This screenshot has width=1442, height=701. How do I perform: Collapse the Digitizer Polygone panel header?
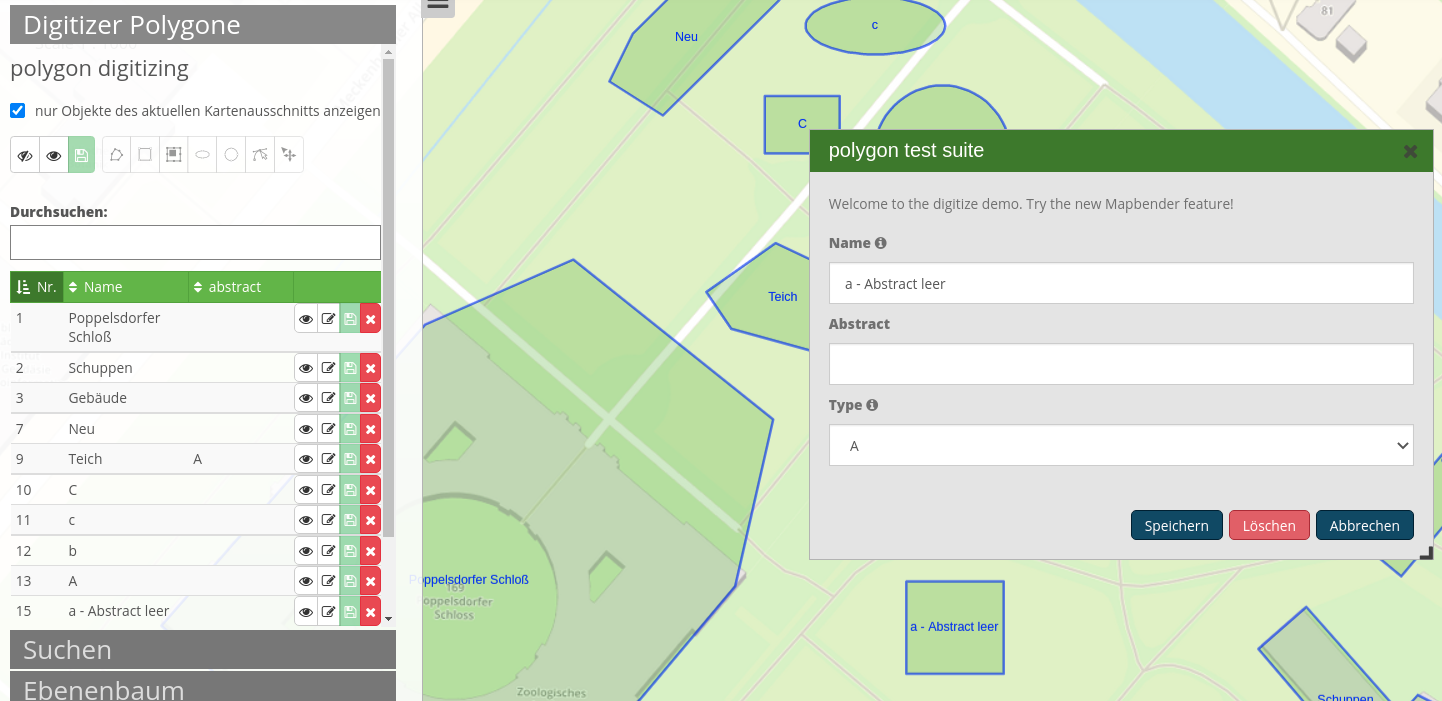point(203,25)
